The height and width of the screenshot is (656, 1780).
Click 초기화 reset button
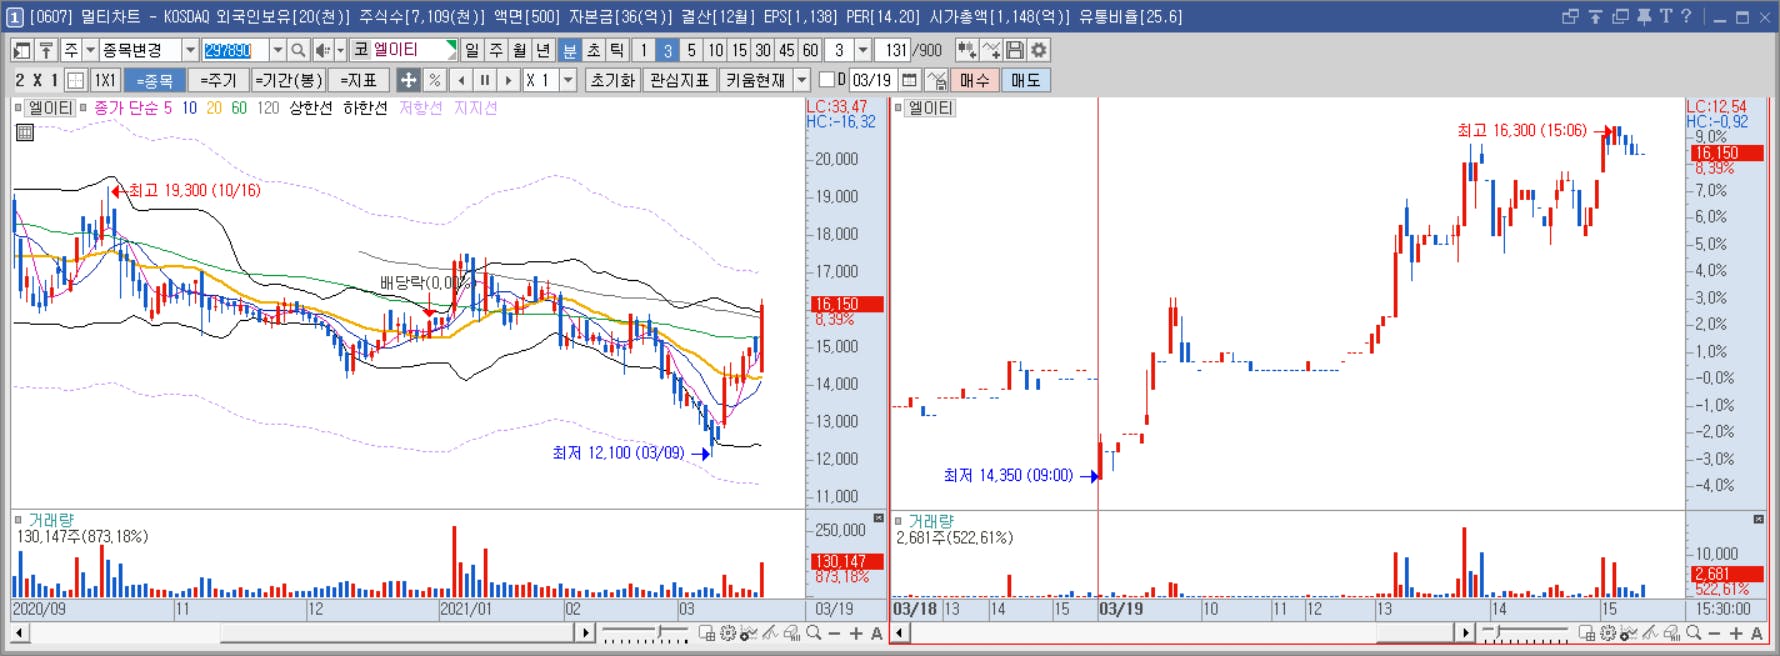612,80
